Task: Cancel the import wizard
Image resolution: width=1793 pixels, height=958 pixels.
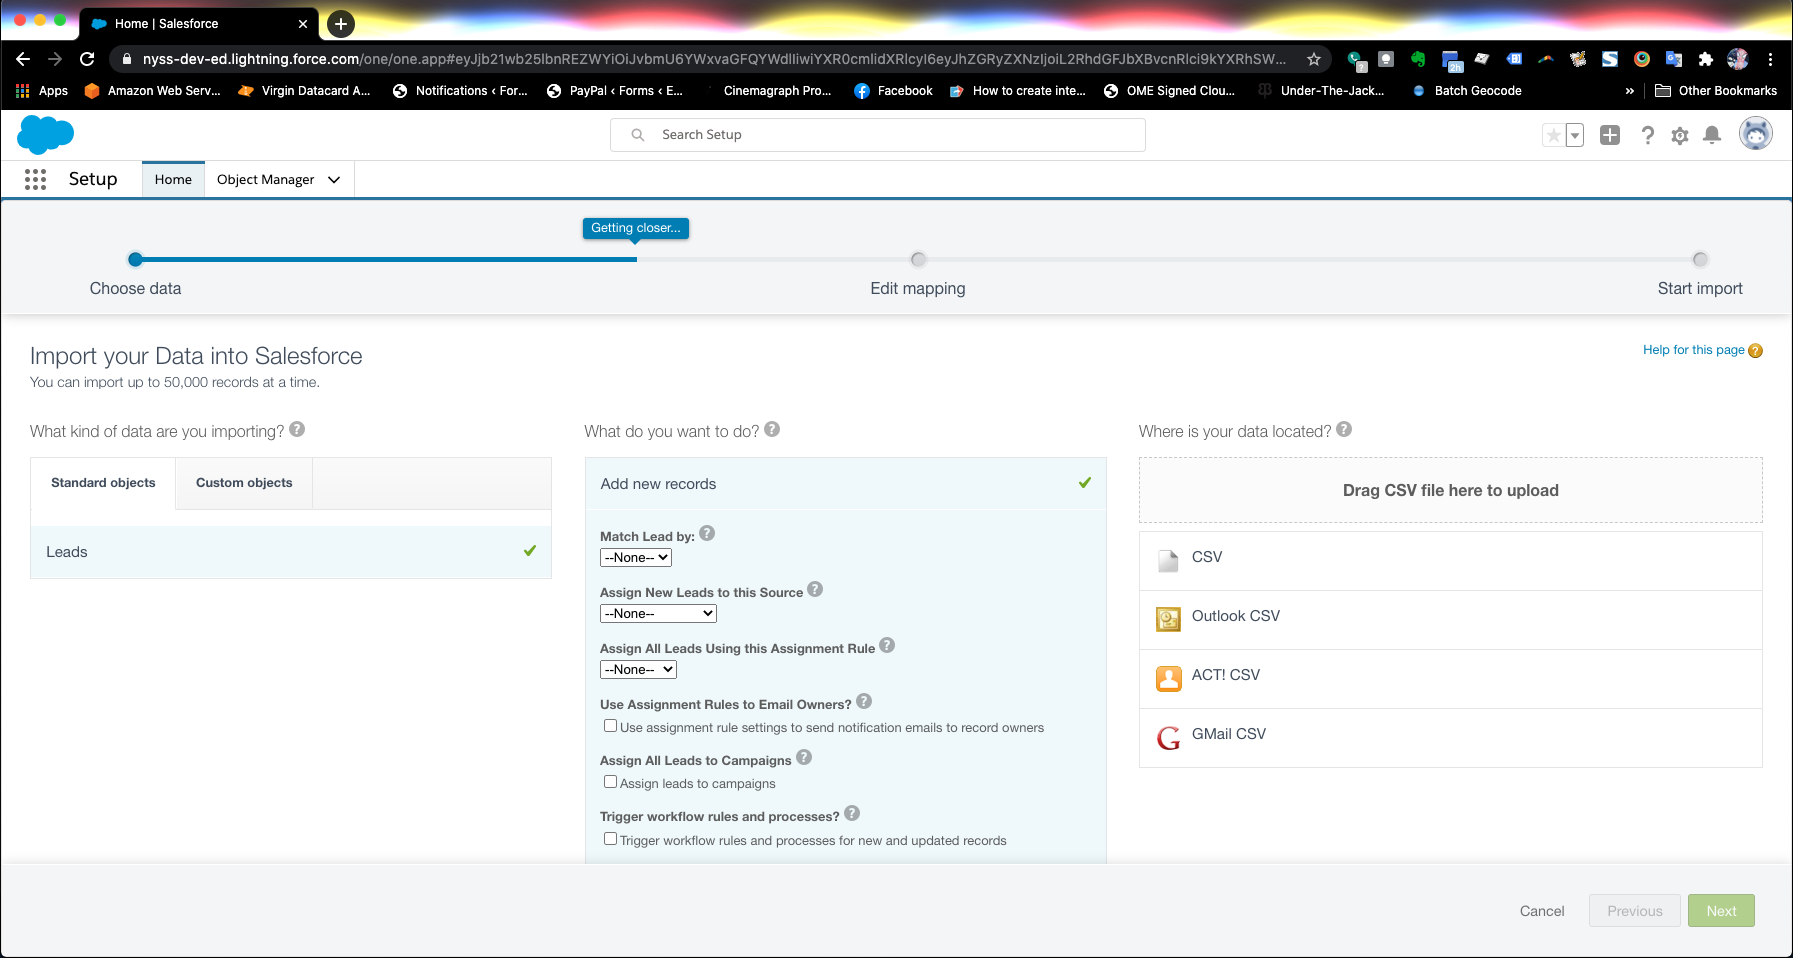Action: point(1541,911)
